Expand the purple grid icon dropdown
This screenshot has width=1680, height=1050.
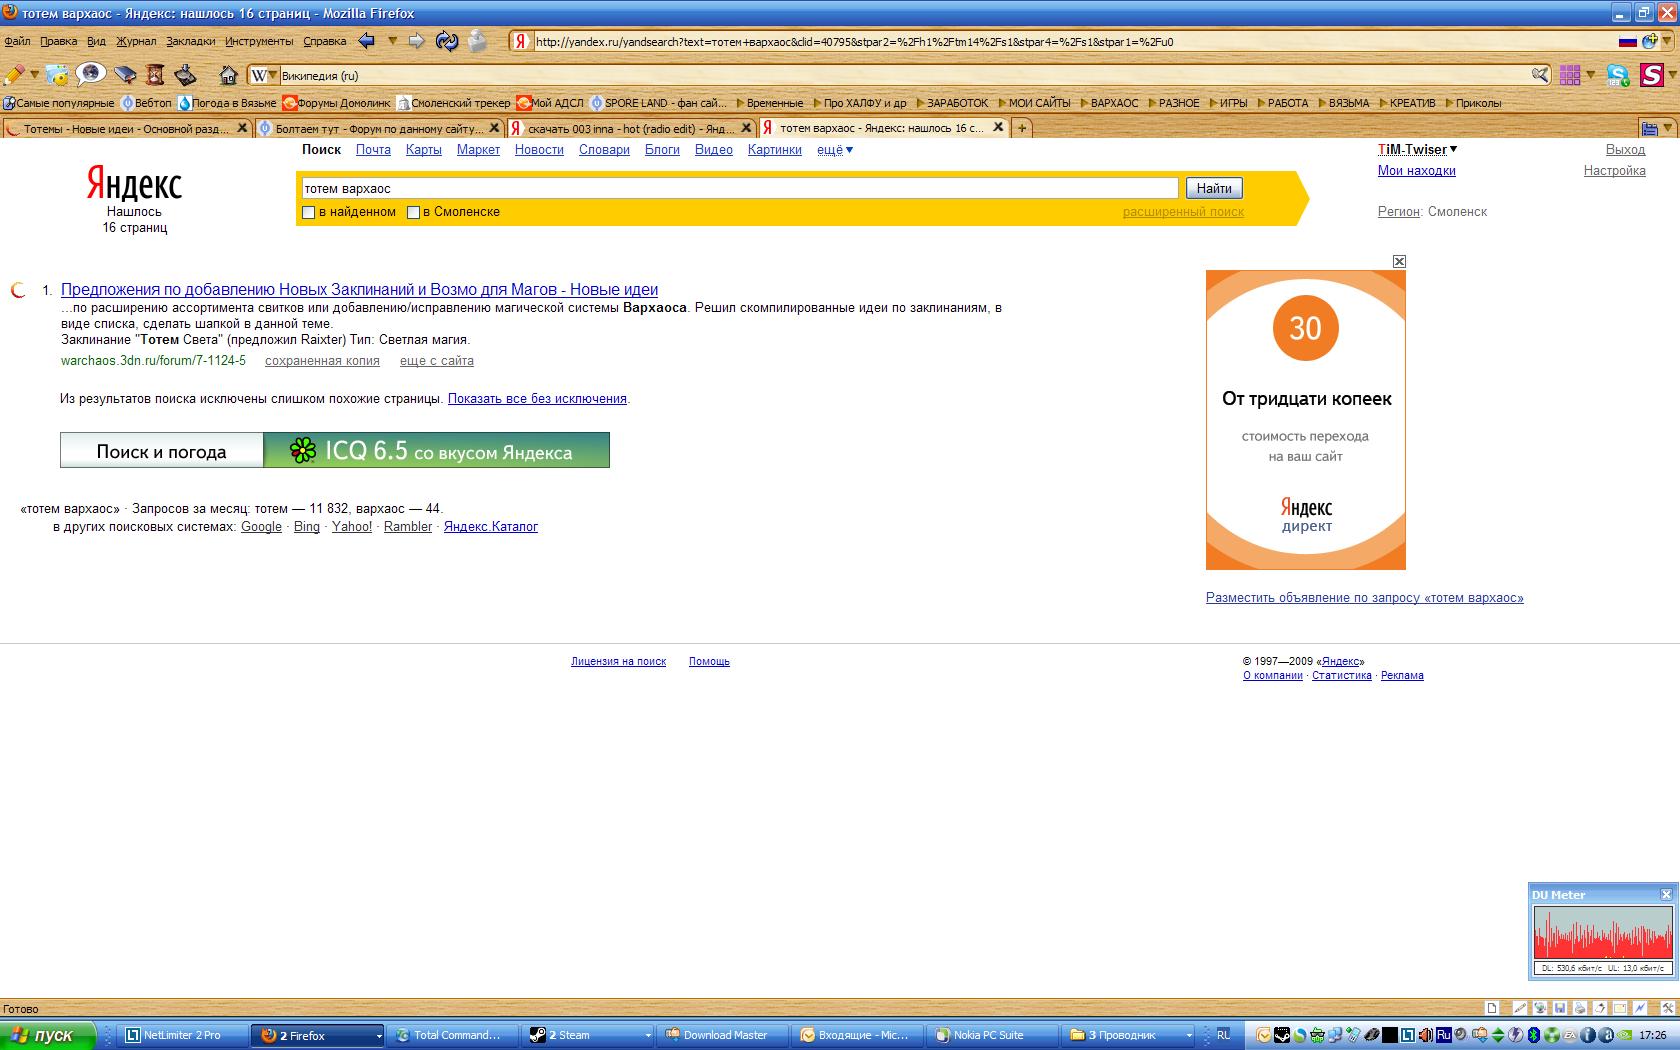[1590, 75]
